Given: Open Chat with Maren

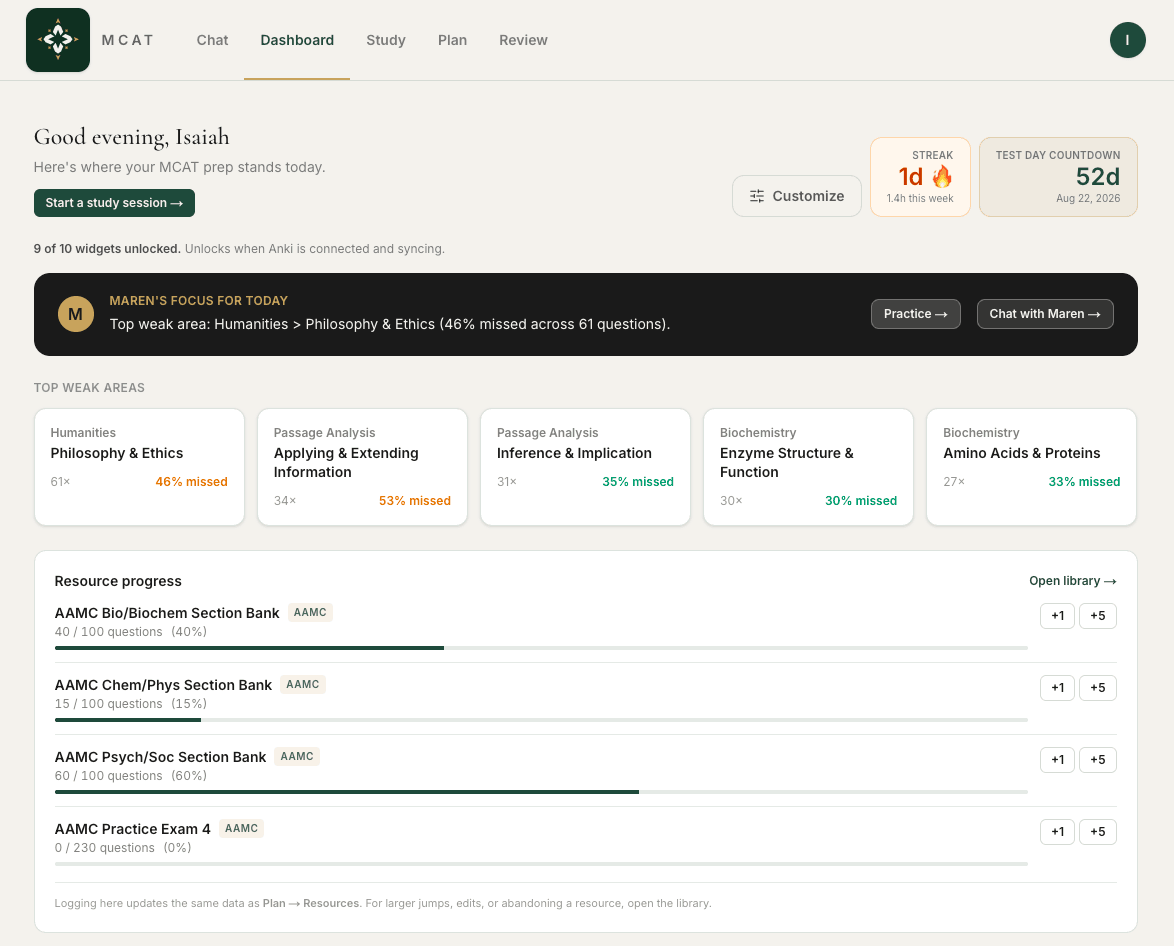Looking at the screenshot, I should [x=1045, y=314].
